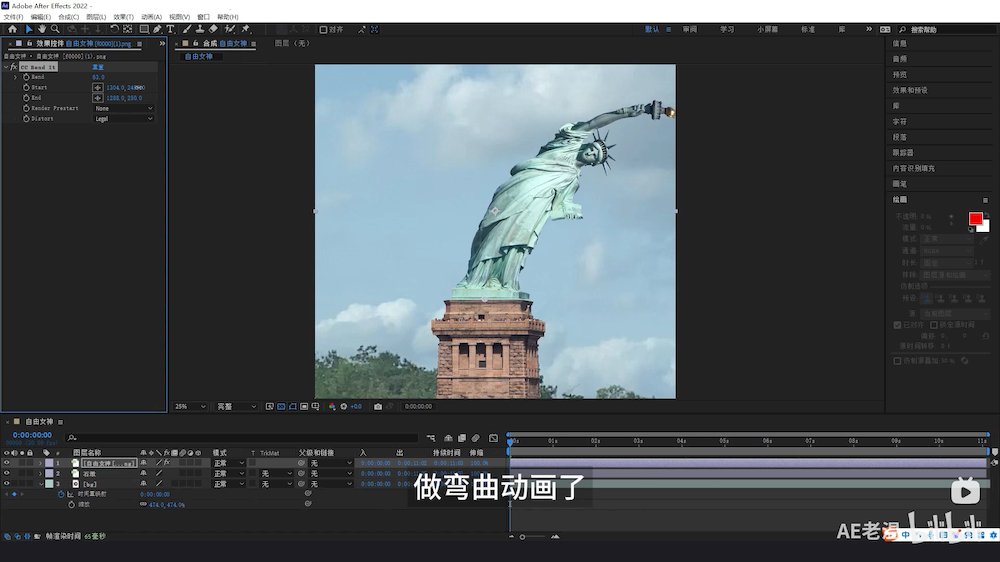Switch to the 学习 workspace tab
The height and width of the screenshot is (562, 1000).
coord(727,29)
